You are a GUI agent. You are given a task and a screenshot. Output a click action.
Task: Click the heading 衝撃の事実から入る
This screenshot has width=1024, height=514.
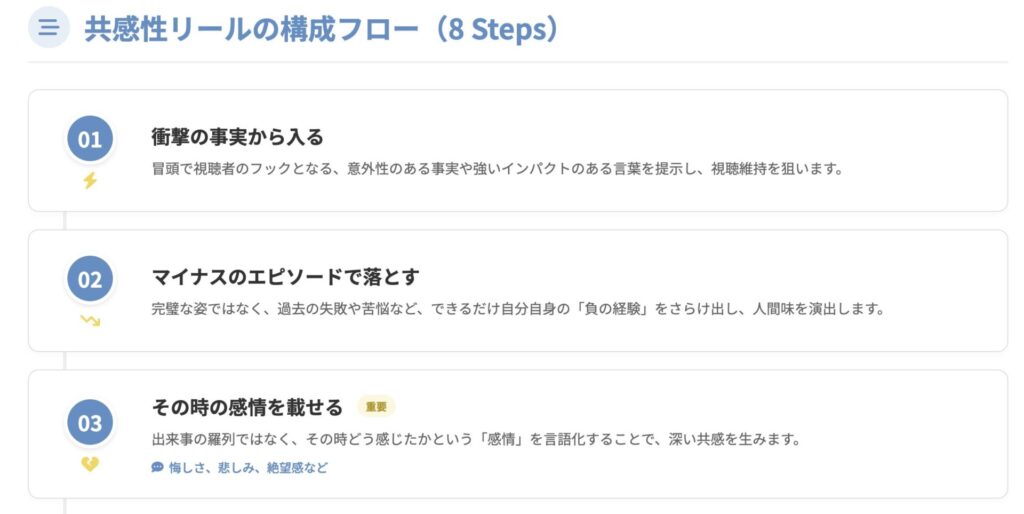237,137
